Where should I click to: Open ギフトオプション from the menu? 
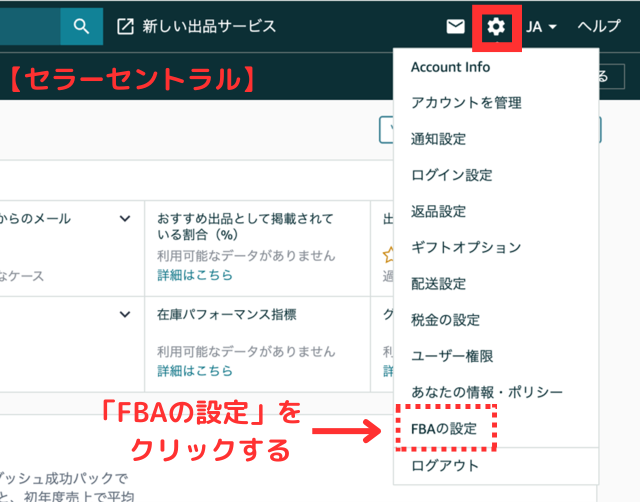click(x=466, y=247)
